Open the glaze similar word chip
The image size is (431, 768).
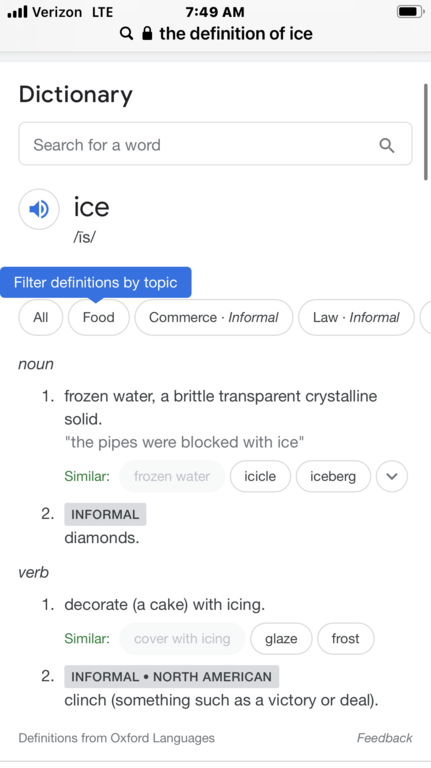point(281,639)
